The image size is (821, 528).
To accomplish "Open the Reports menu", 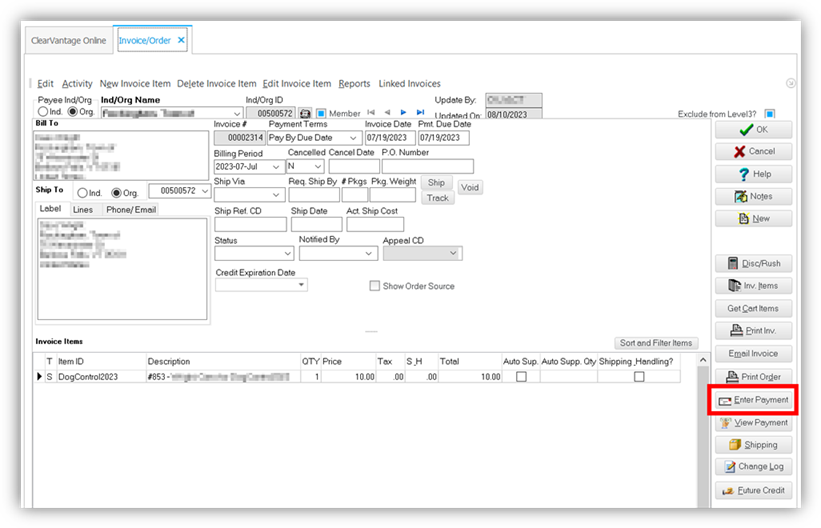I will pyautogui.click(x=354, y=84).
